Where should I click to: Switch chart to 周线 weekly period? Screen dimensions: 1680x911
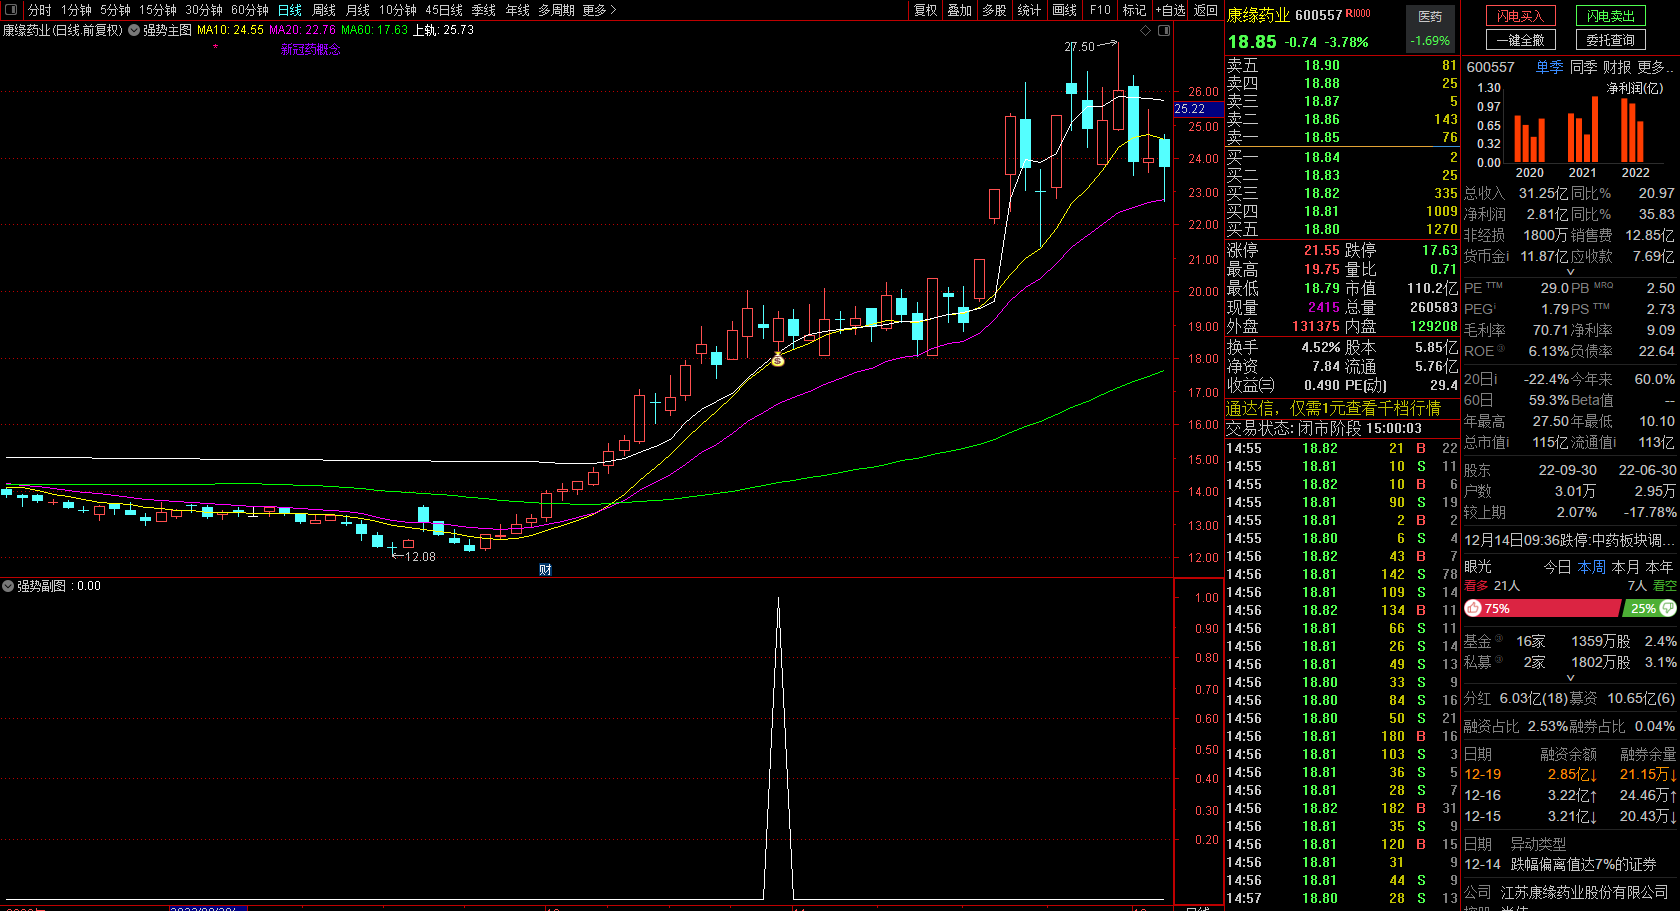tap(324, 10)
